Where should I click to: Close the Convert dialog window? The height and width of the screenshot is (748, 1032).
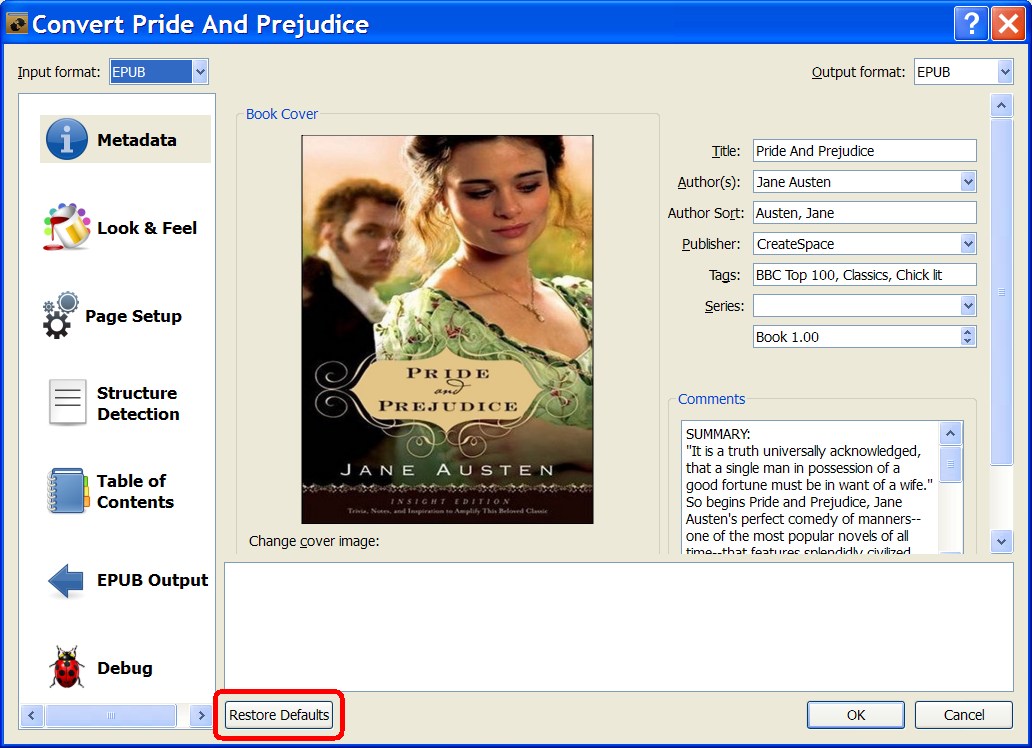pyautogui.click(x=1008, y=24)
